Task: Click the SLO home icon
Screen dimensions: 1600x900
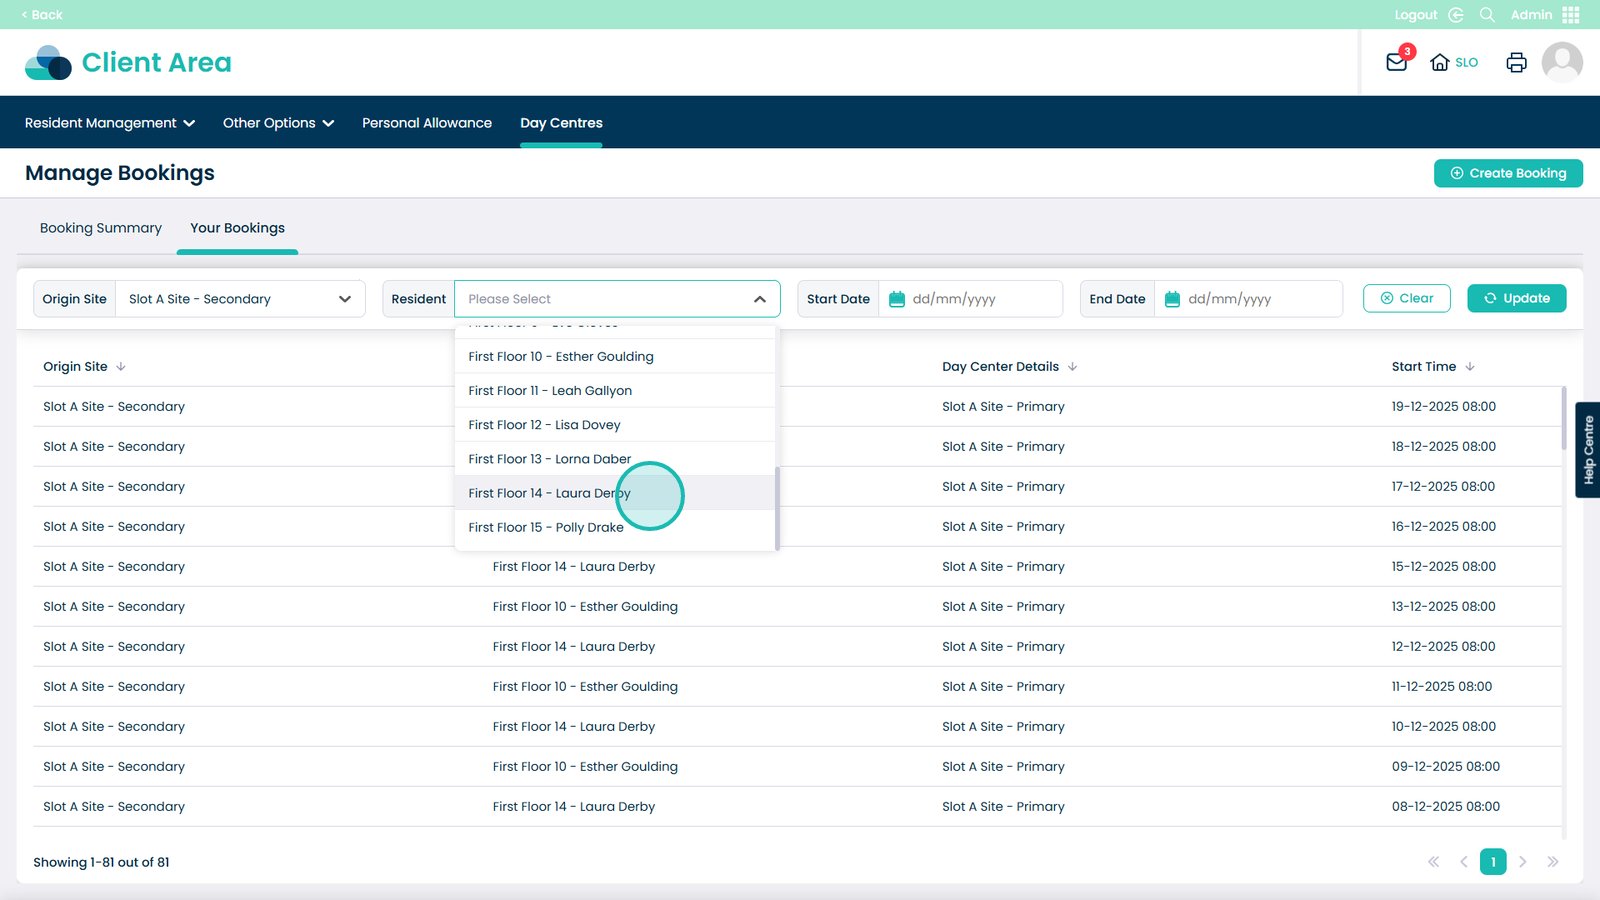Action: [1440, 62]
